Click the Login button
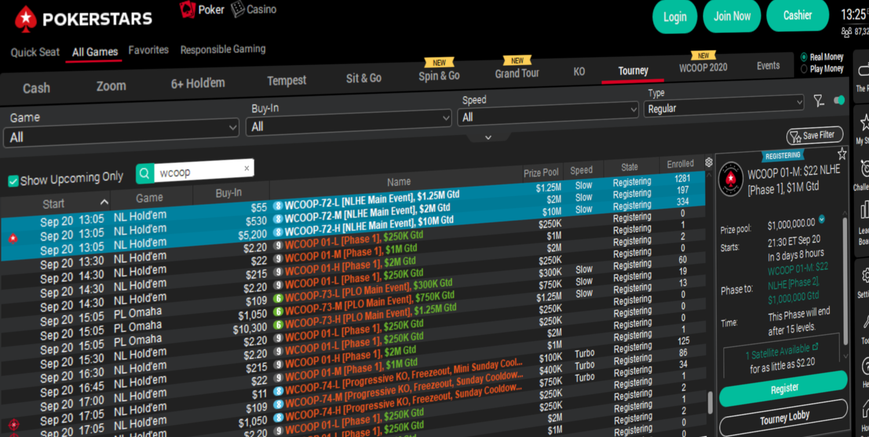Image resolution: width=869 pixels, height=437 pixels. tap(674, 17)
